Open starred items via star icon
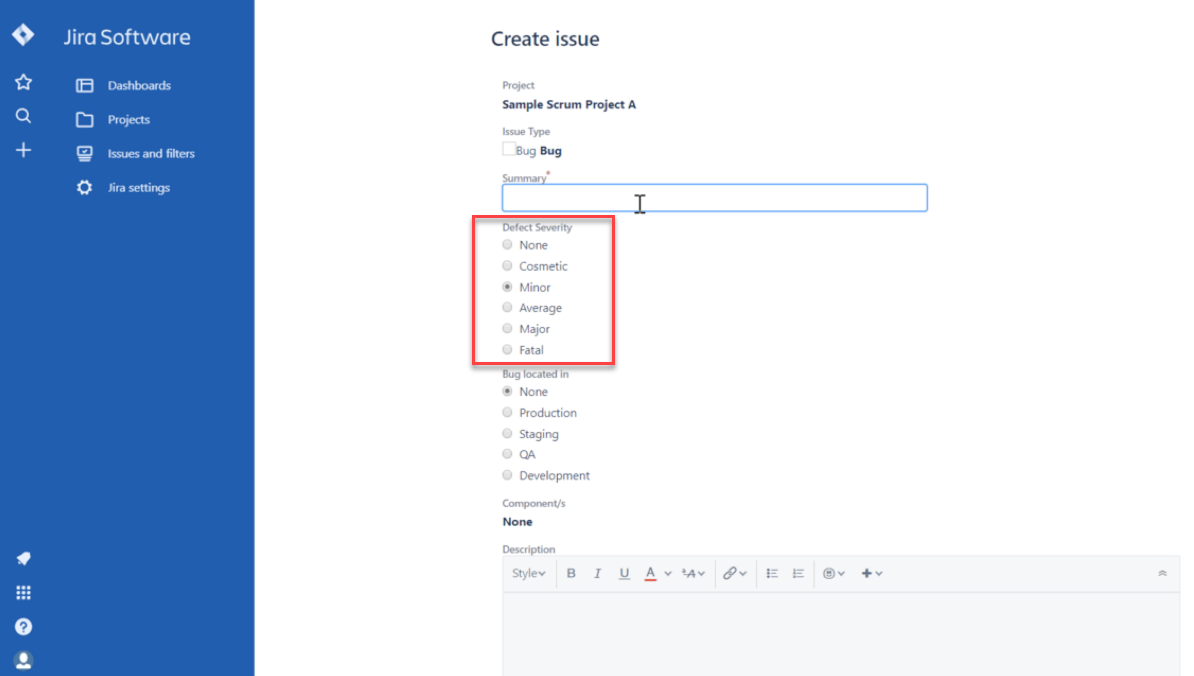 24,82
